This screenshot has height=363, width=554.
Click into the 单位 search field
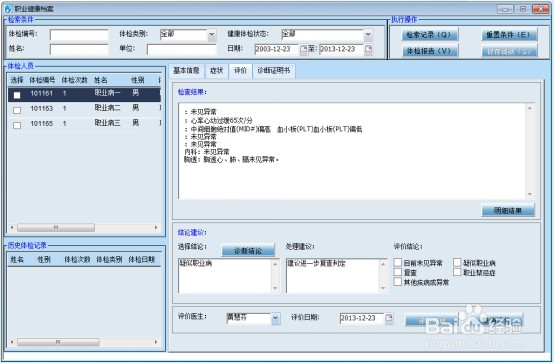pos(182,49)
